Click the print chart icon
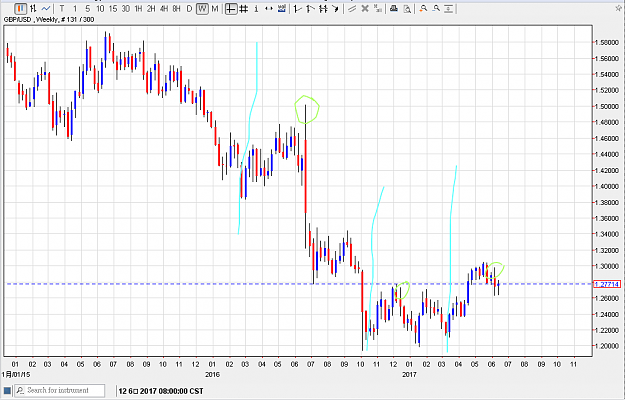The image size is (625, 401). pos(394,8)
